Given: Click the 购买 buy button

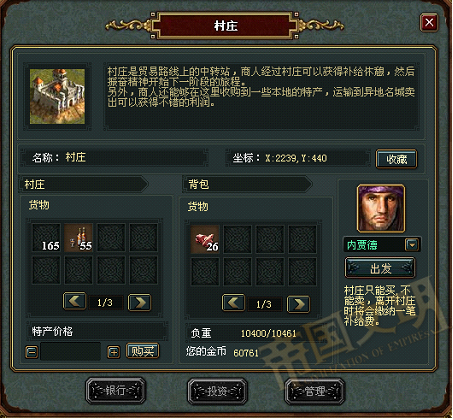Looking at the screenshot, I should pyautogui.click(x=143, y=351).
